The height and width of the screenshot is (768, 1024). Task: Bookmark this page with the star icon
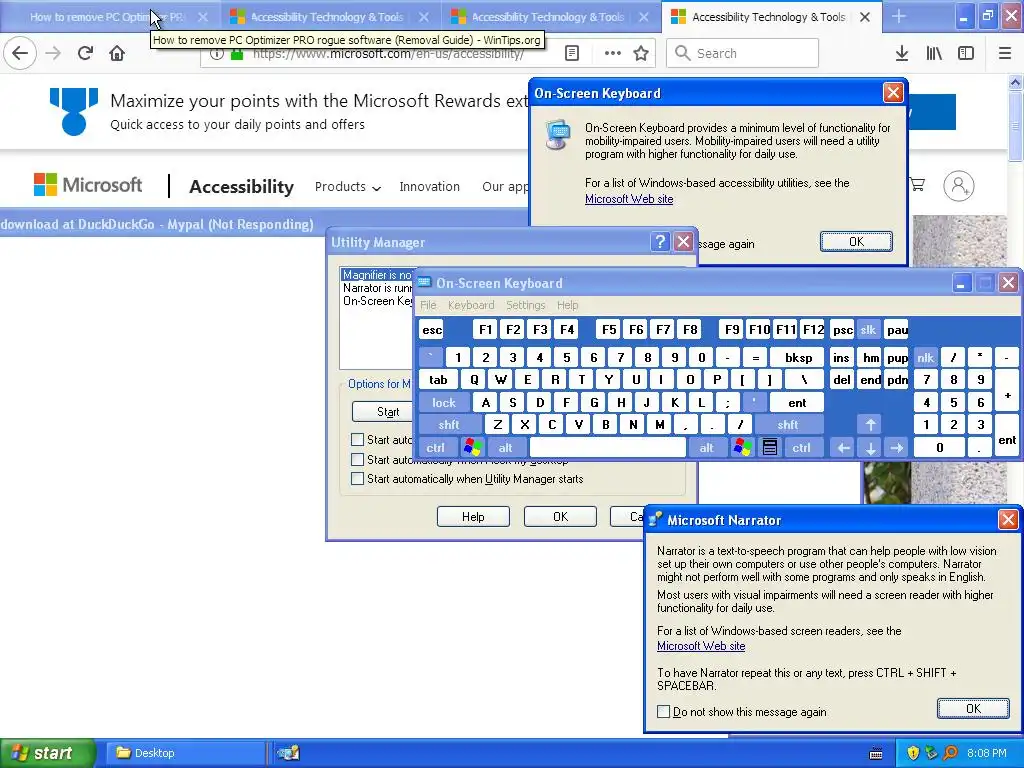click(x=641, y=53)
